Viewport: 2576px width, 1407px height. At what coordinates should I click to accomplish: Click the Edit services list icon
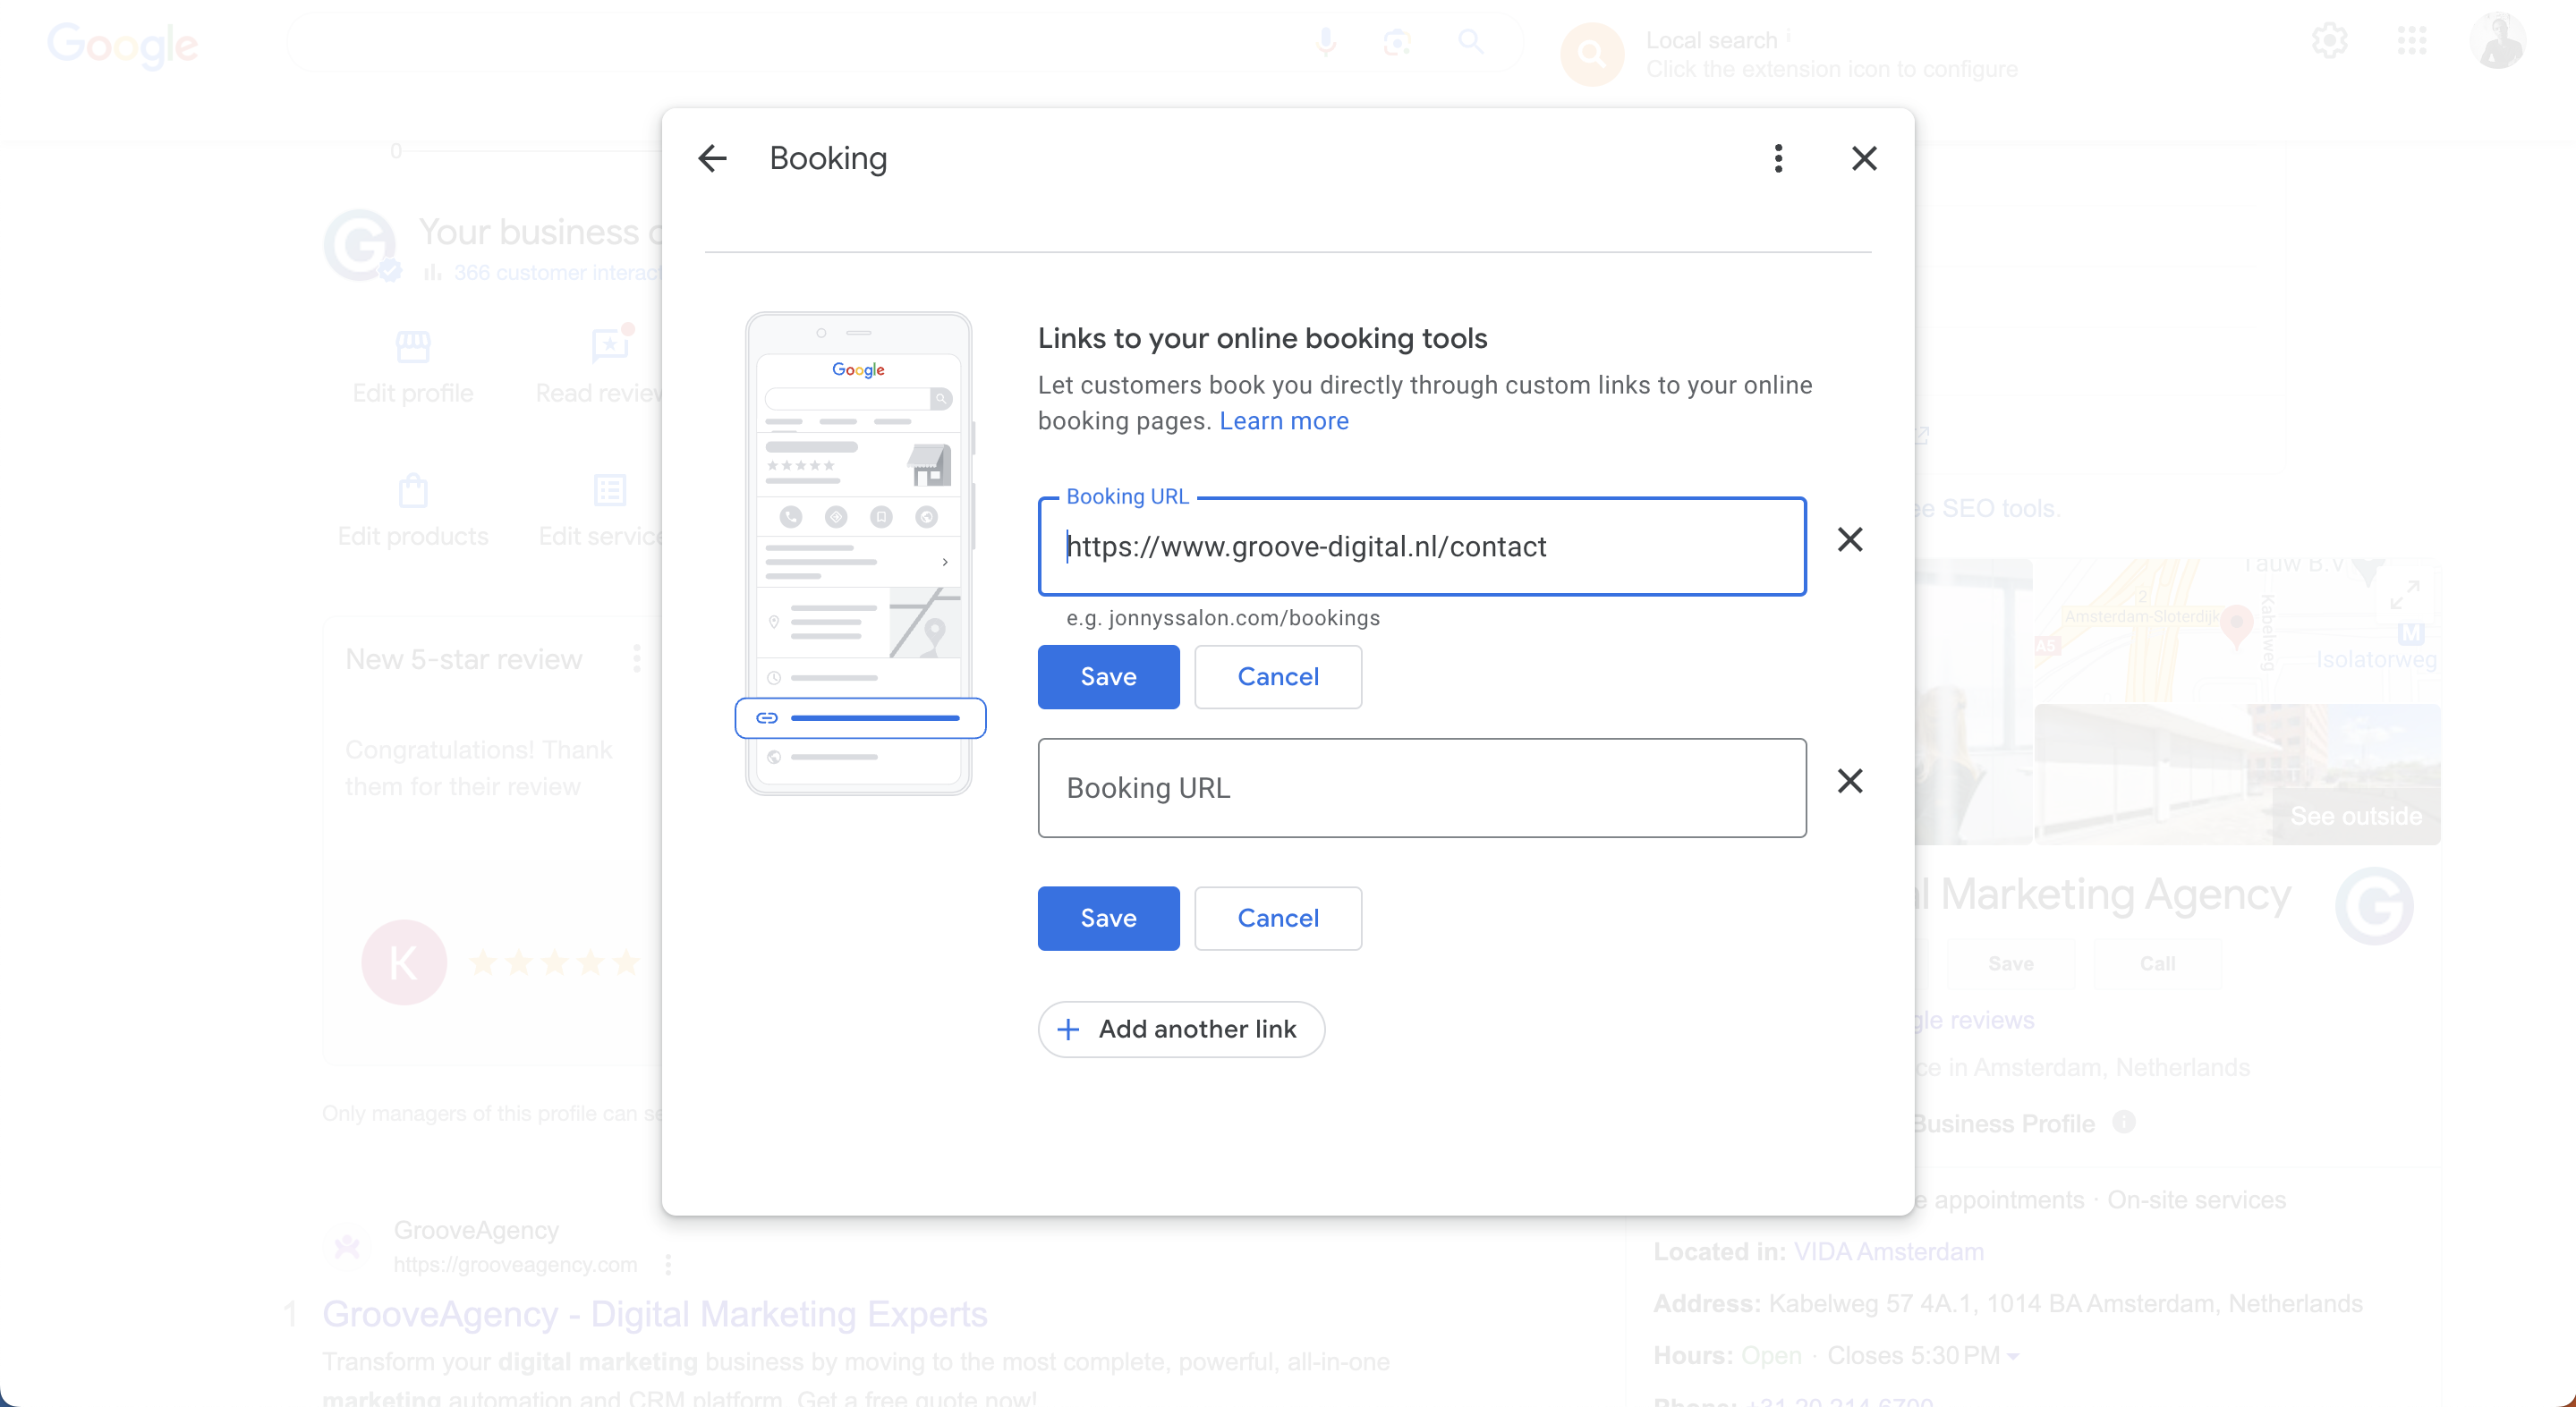coord(610,491)
